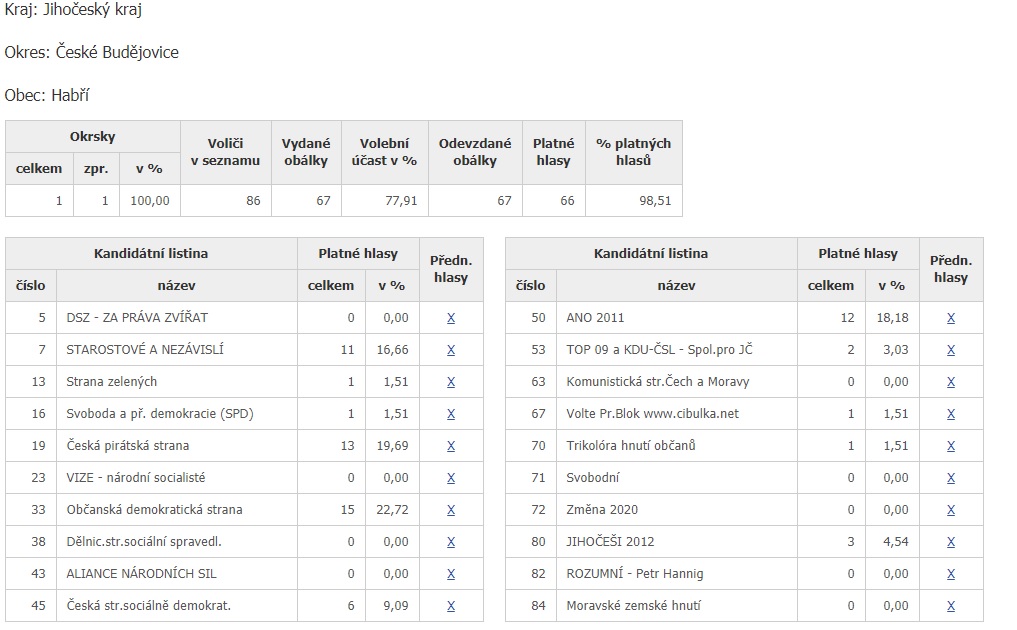The height and width of the screenshot is (630, 1017).
Task: Click the 'Obec: Habří' text
Action: (x=47, y=95)
